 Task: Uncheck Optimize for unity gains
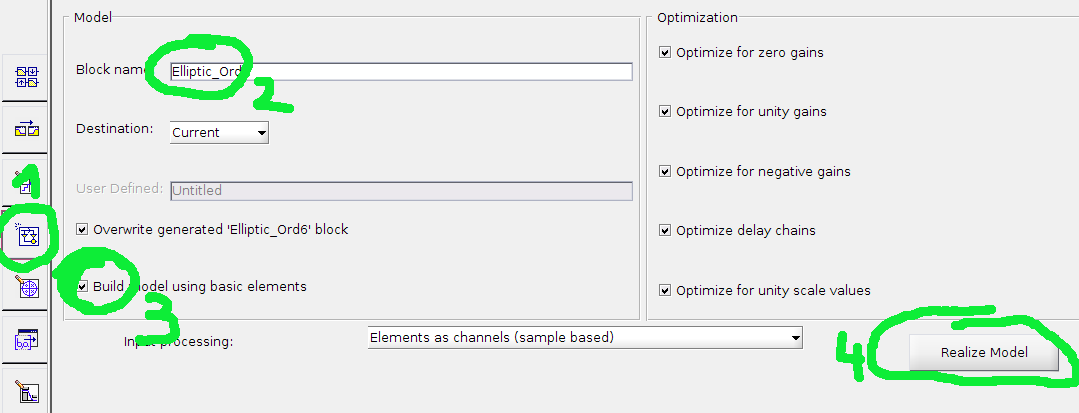coord(665,111)
